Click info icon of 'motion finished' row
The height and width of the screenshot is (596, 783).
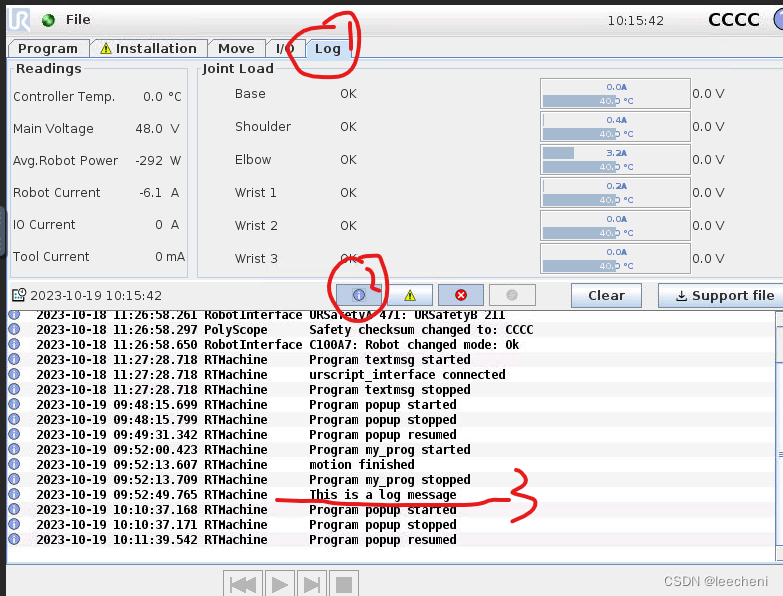pos(14,464)
